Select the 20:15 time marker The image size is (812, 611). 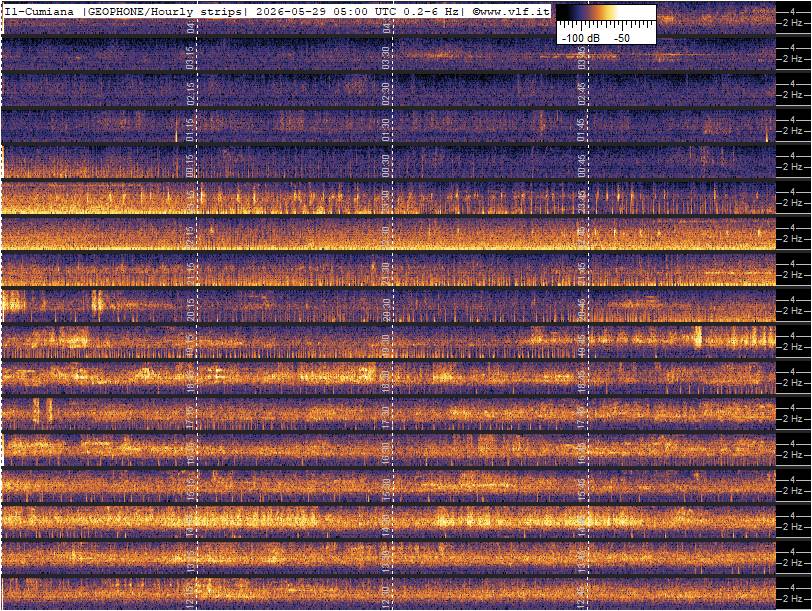pos(190,309)
